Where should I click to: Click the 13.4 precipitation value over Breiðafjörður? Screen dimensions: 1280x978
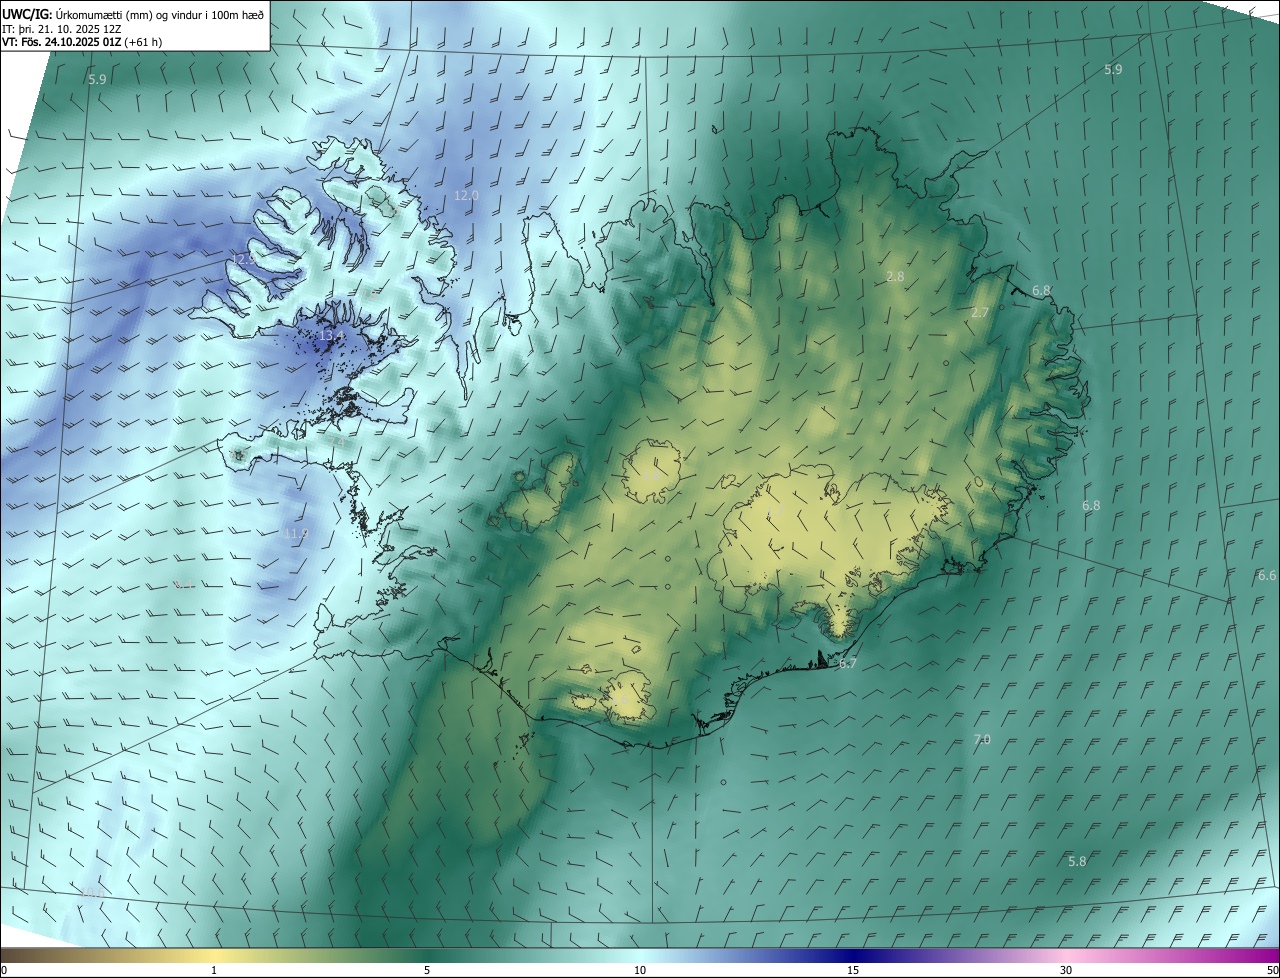click(332, 336)
